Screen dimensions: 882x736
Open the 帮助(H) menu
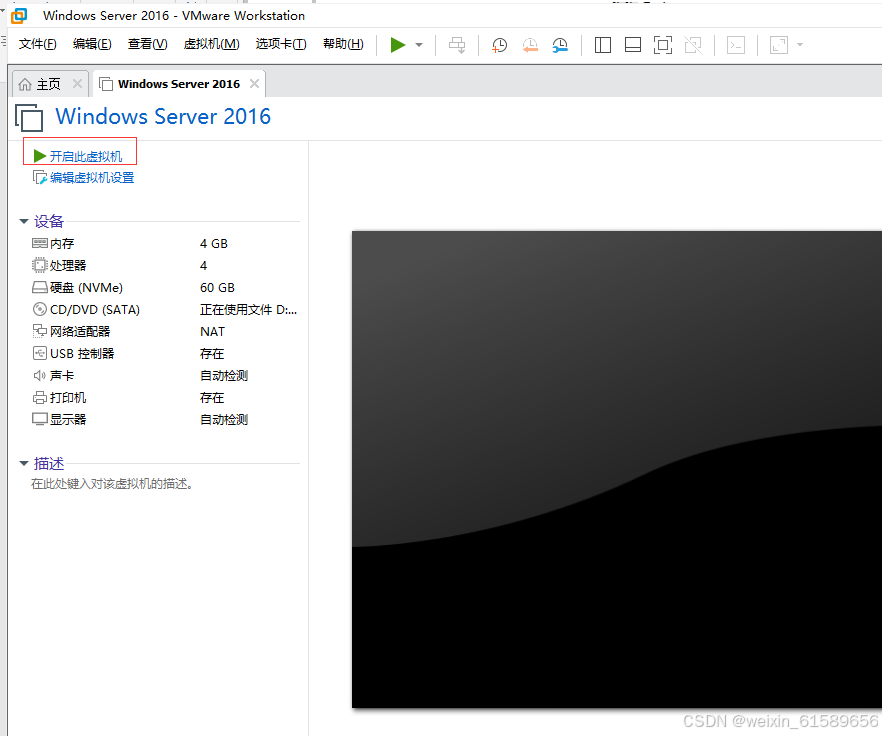coord(343,44)
